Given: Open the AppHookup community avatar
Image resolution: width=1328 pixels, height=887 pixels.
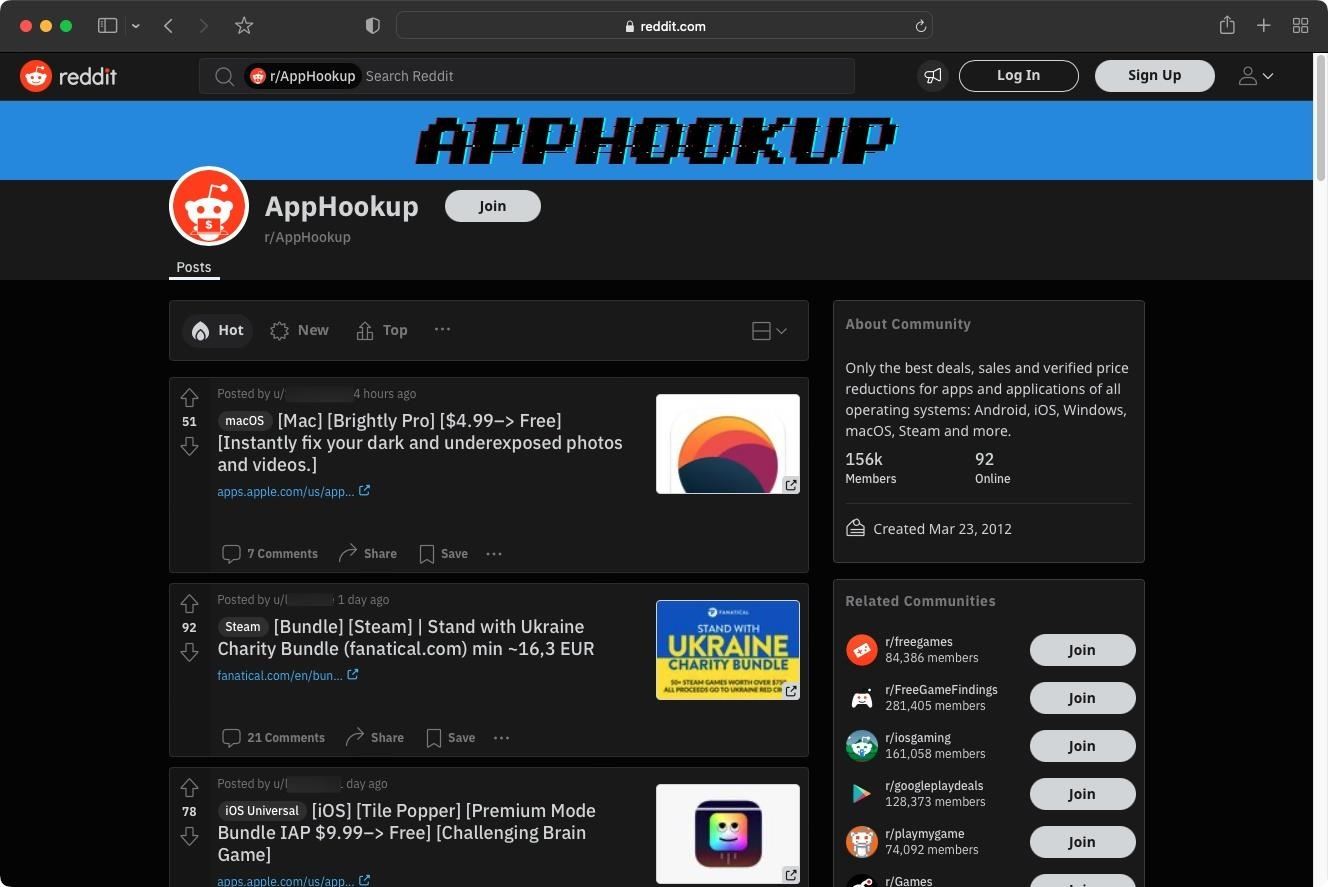Looking at the screenshot, I should coord(209,206).
